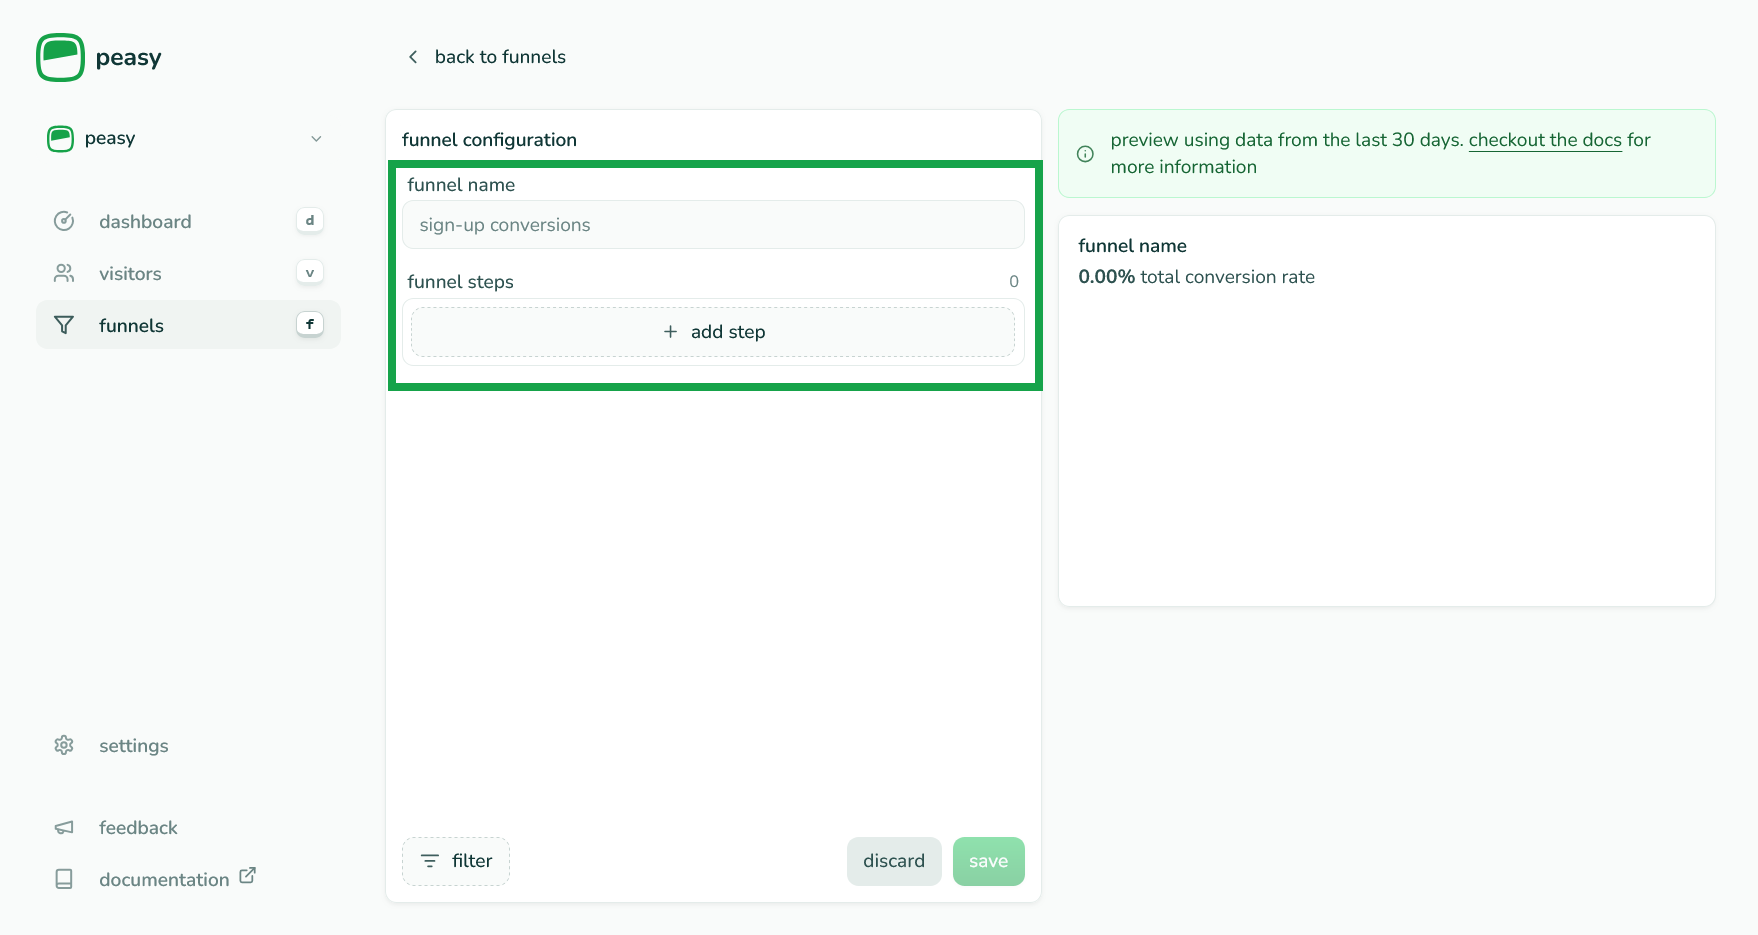
Task: Click the discard button
Action: (893, 861)
